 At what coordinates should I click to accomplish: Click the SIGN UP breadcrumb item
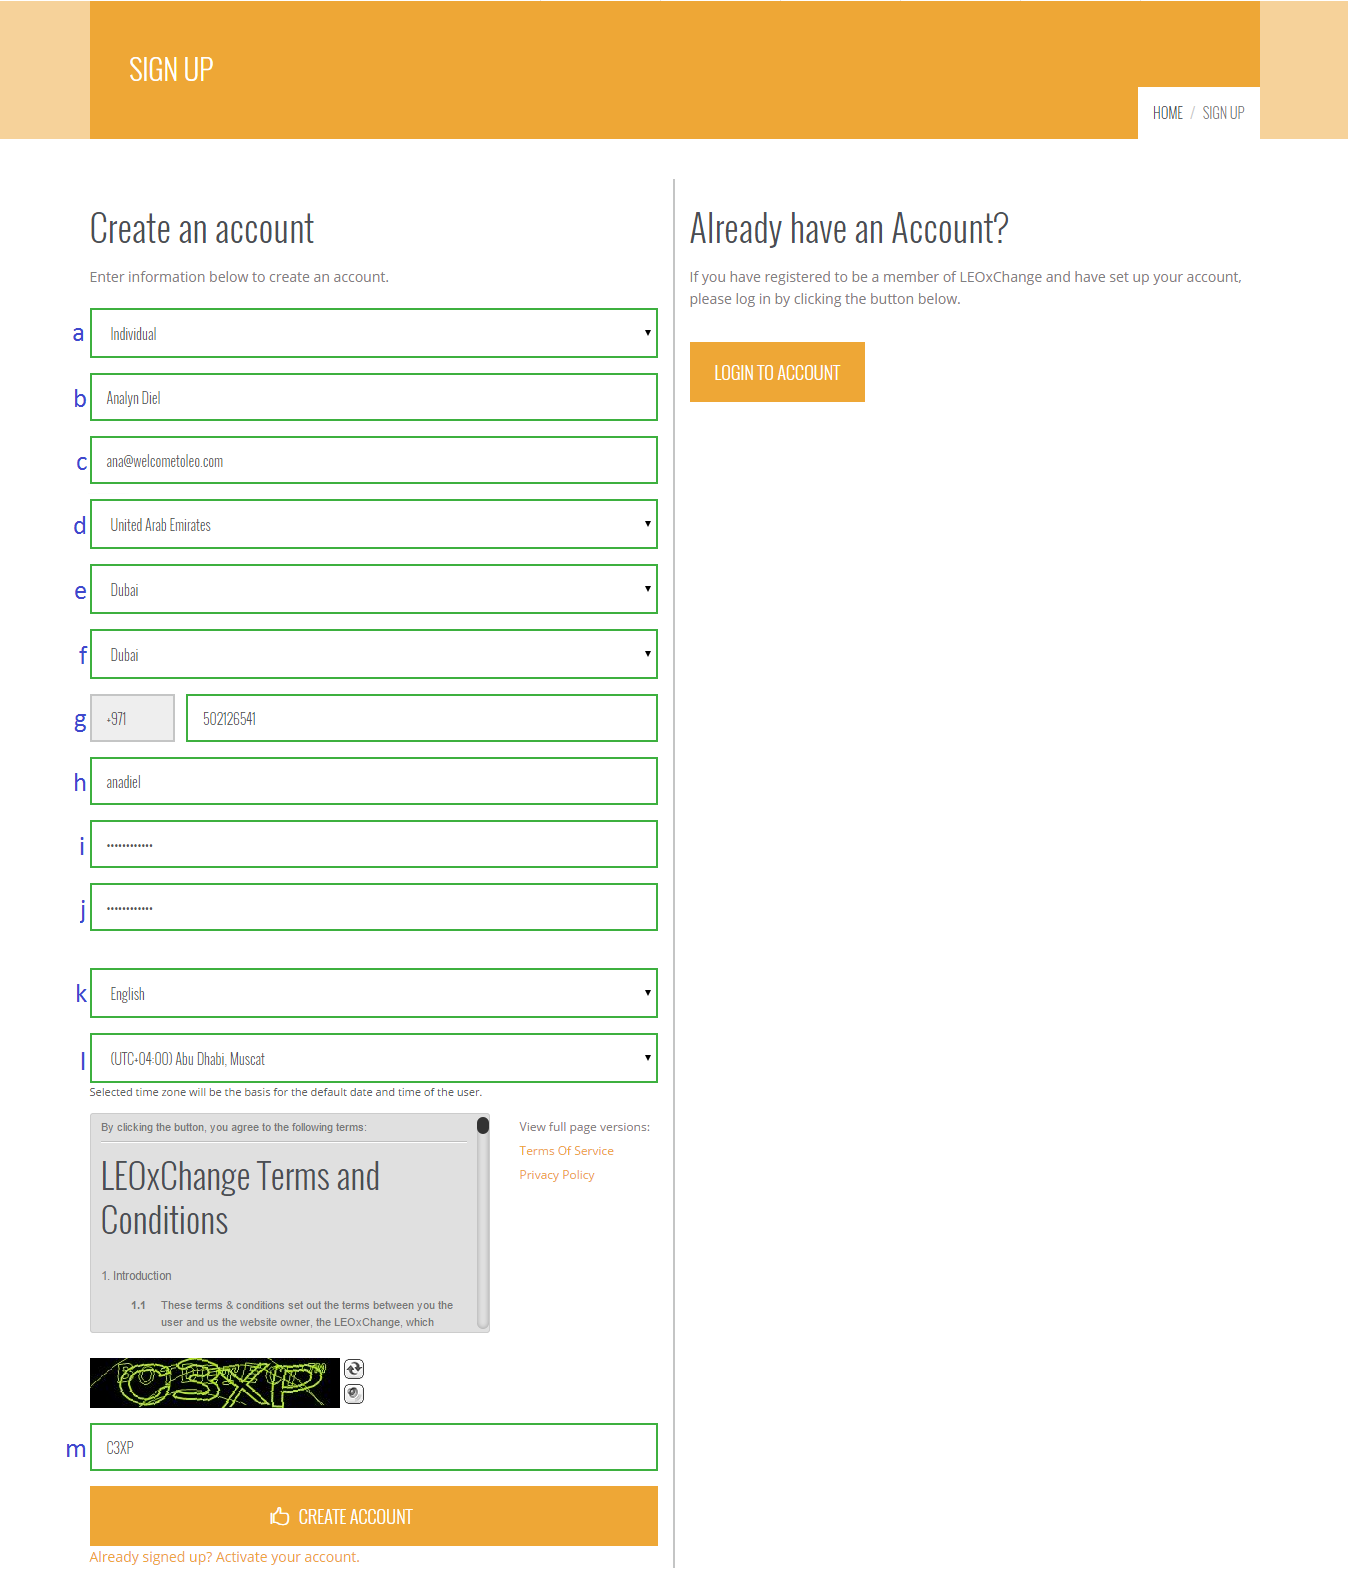(x=1223, y=113)
